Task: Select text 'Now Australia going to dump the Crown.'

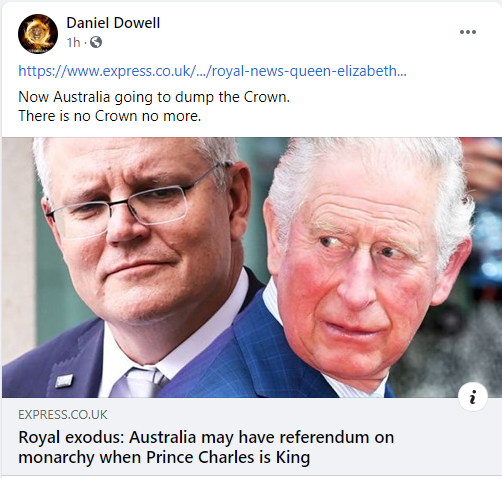Action: coord(154,97)
